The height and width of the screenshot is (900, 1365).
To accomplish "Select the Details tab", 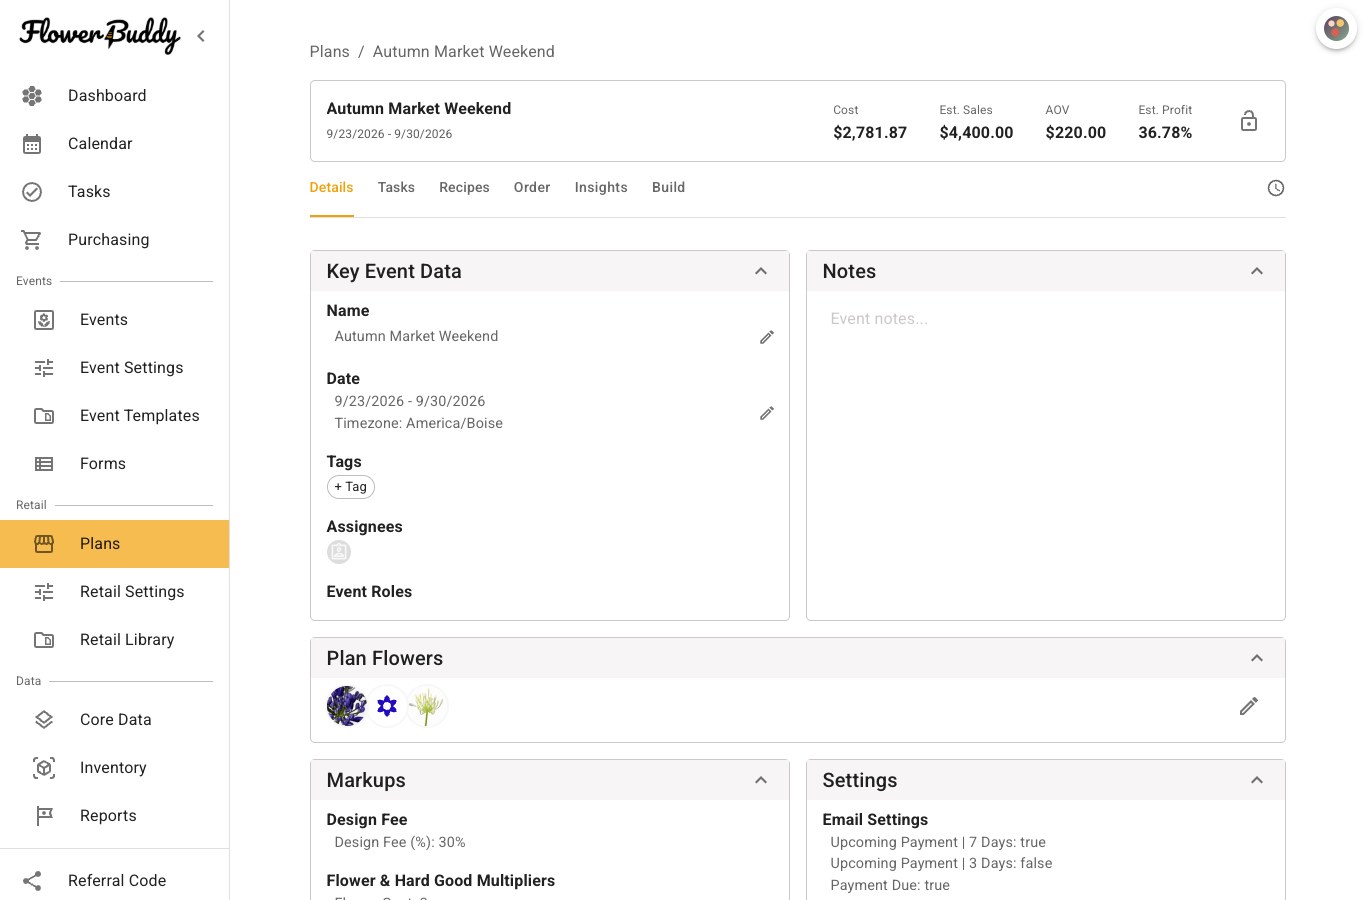I will [x=332, y=188].
